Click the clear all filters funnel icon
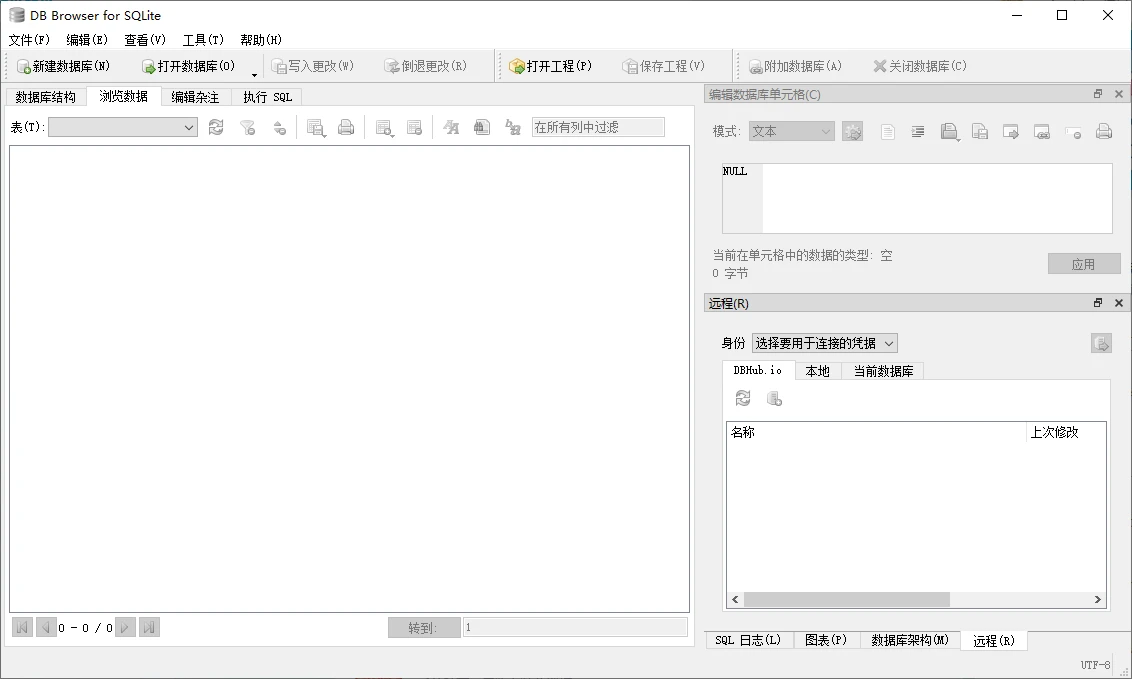This screenshot has width=1132, height=679. coord(248,128)
